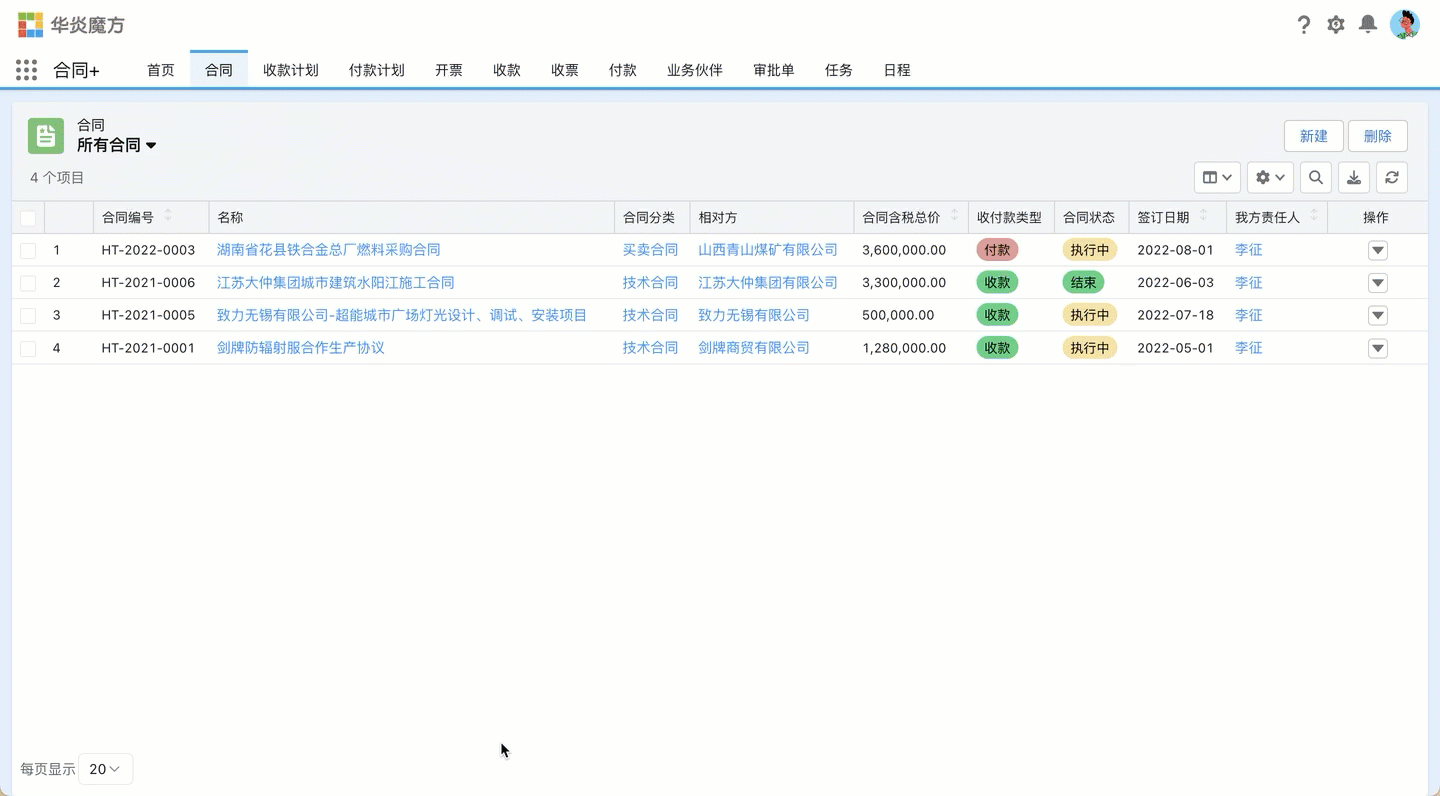The width and height of the screenshot is (1440, 796).
Task: Open the per-page count dropdown showing 20
Action: 104,769
